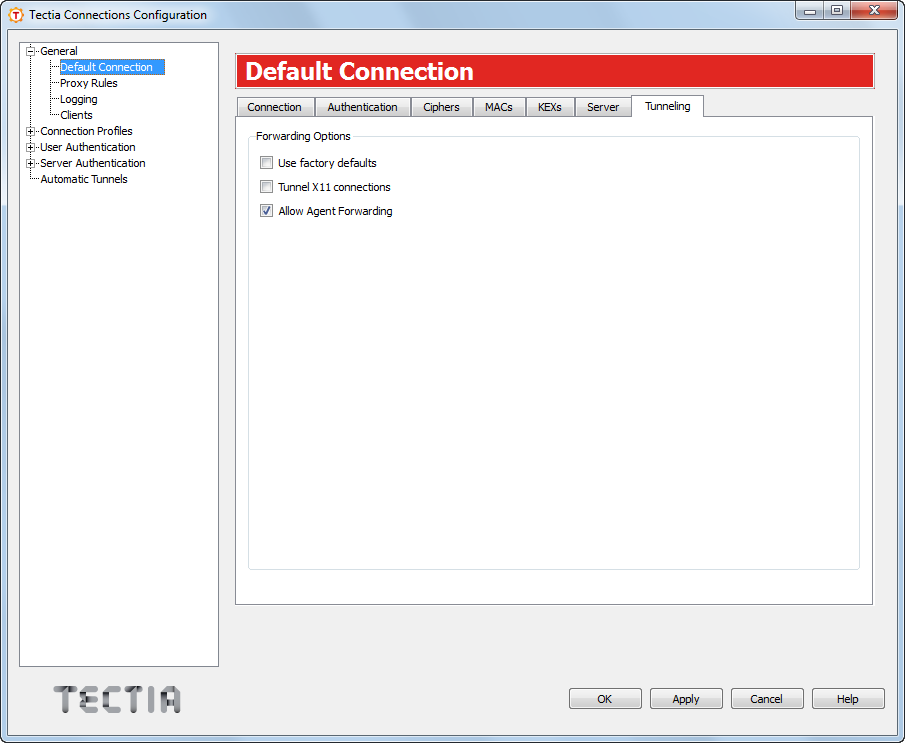Click the Apply button

686,698
